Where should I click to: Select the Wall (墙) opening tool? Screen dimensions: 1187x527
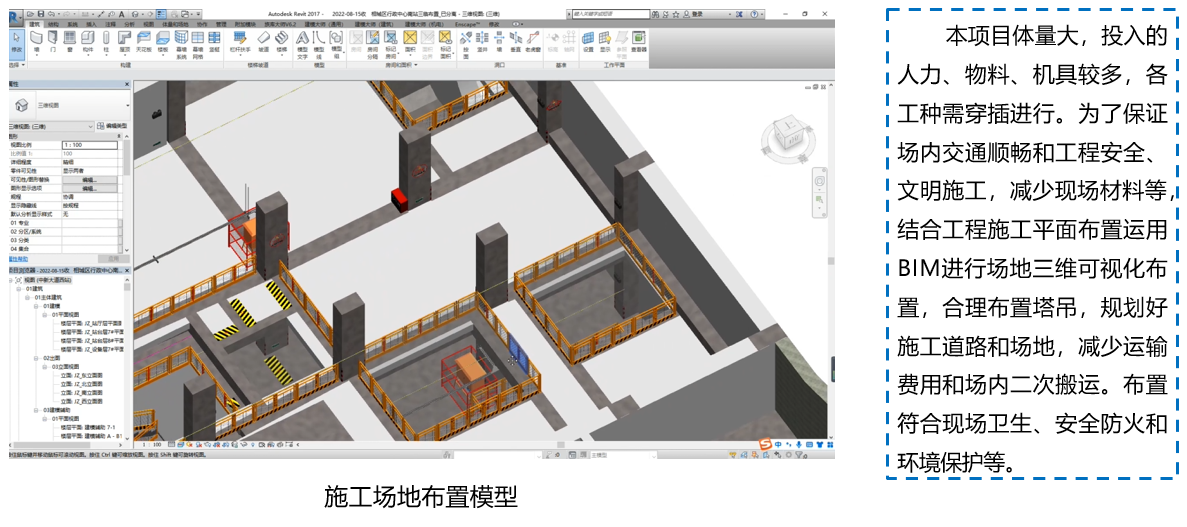click(500, 42)
